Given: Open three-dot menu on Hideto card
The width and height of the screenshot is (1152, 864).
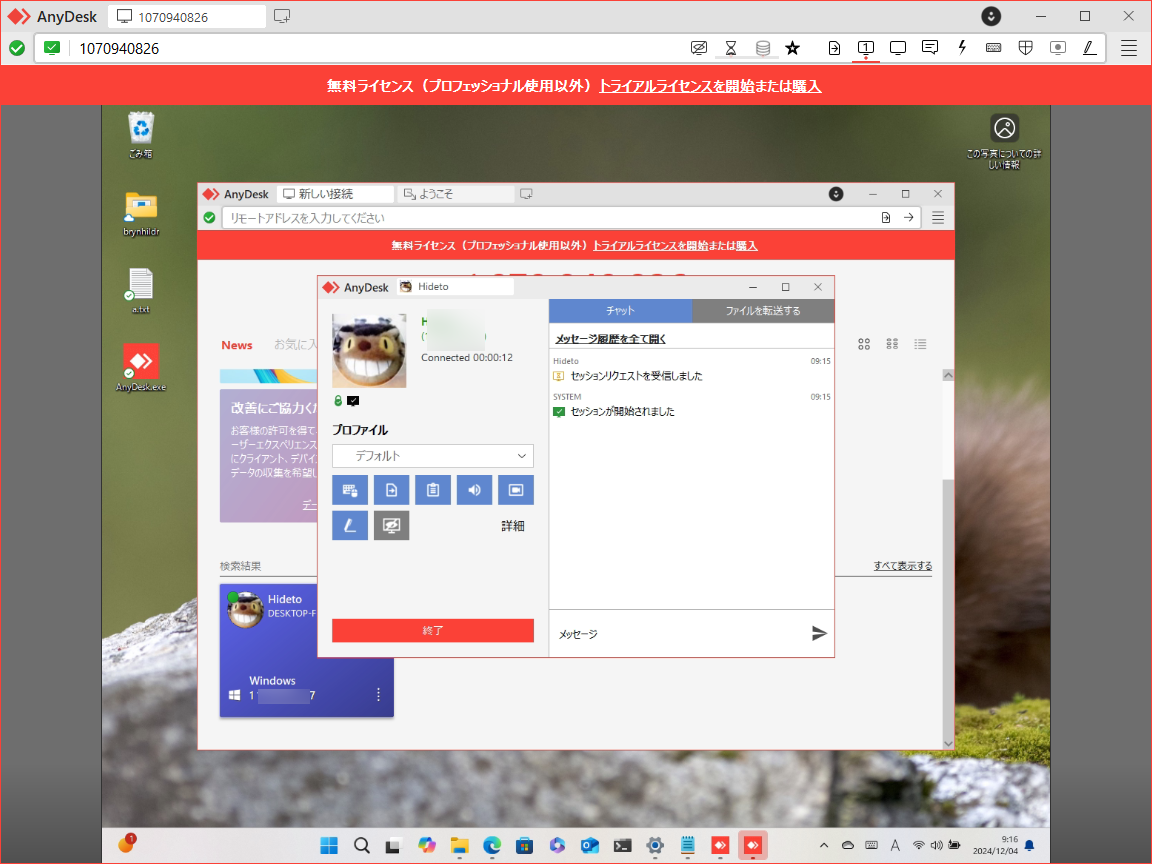Looking at the screenshot, I should pyautogui.click(x=378, y=694).
